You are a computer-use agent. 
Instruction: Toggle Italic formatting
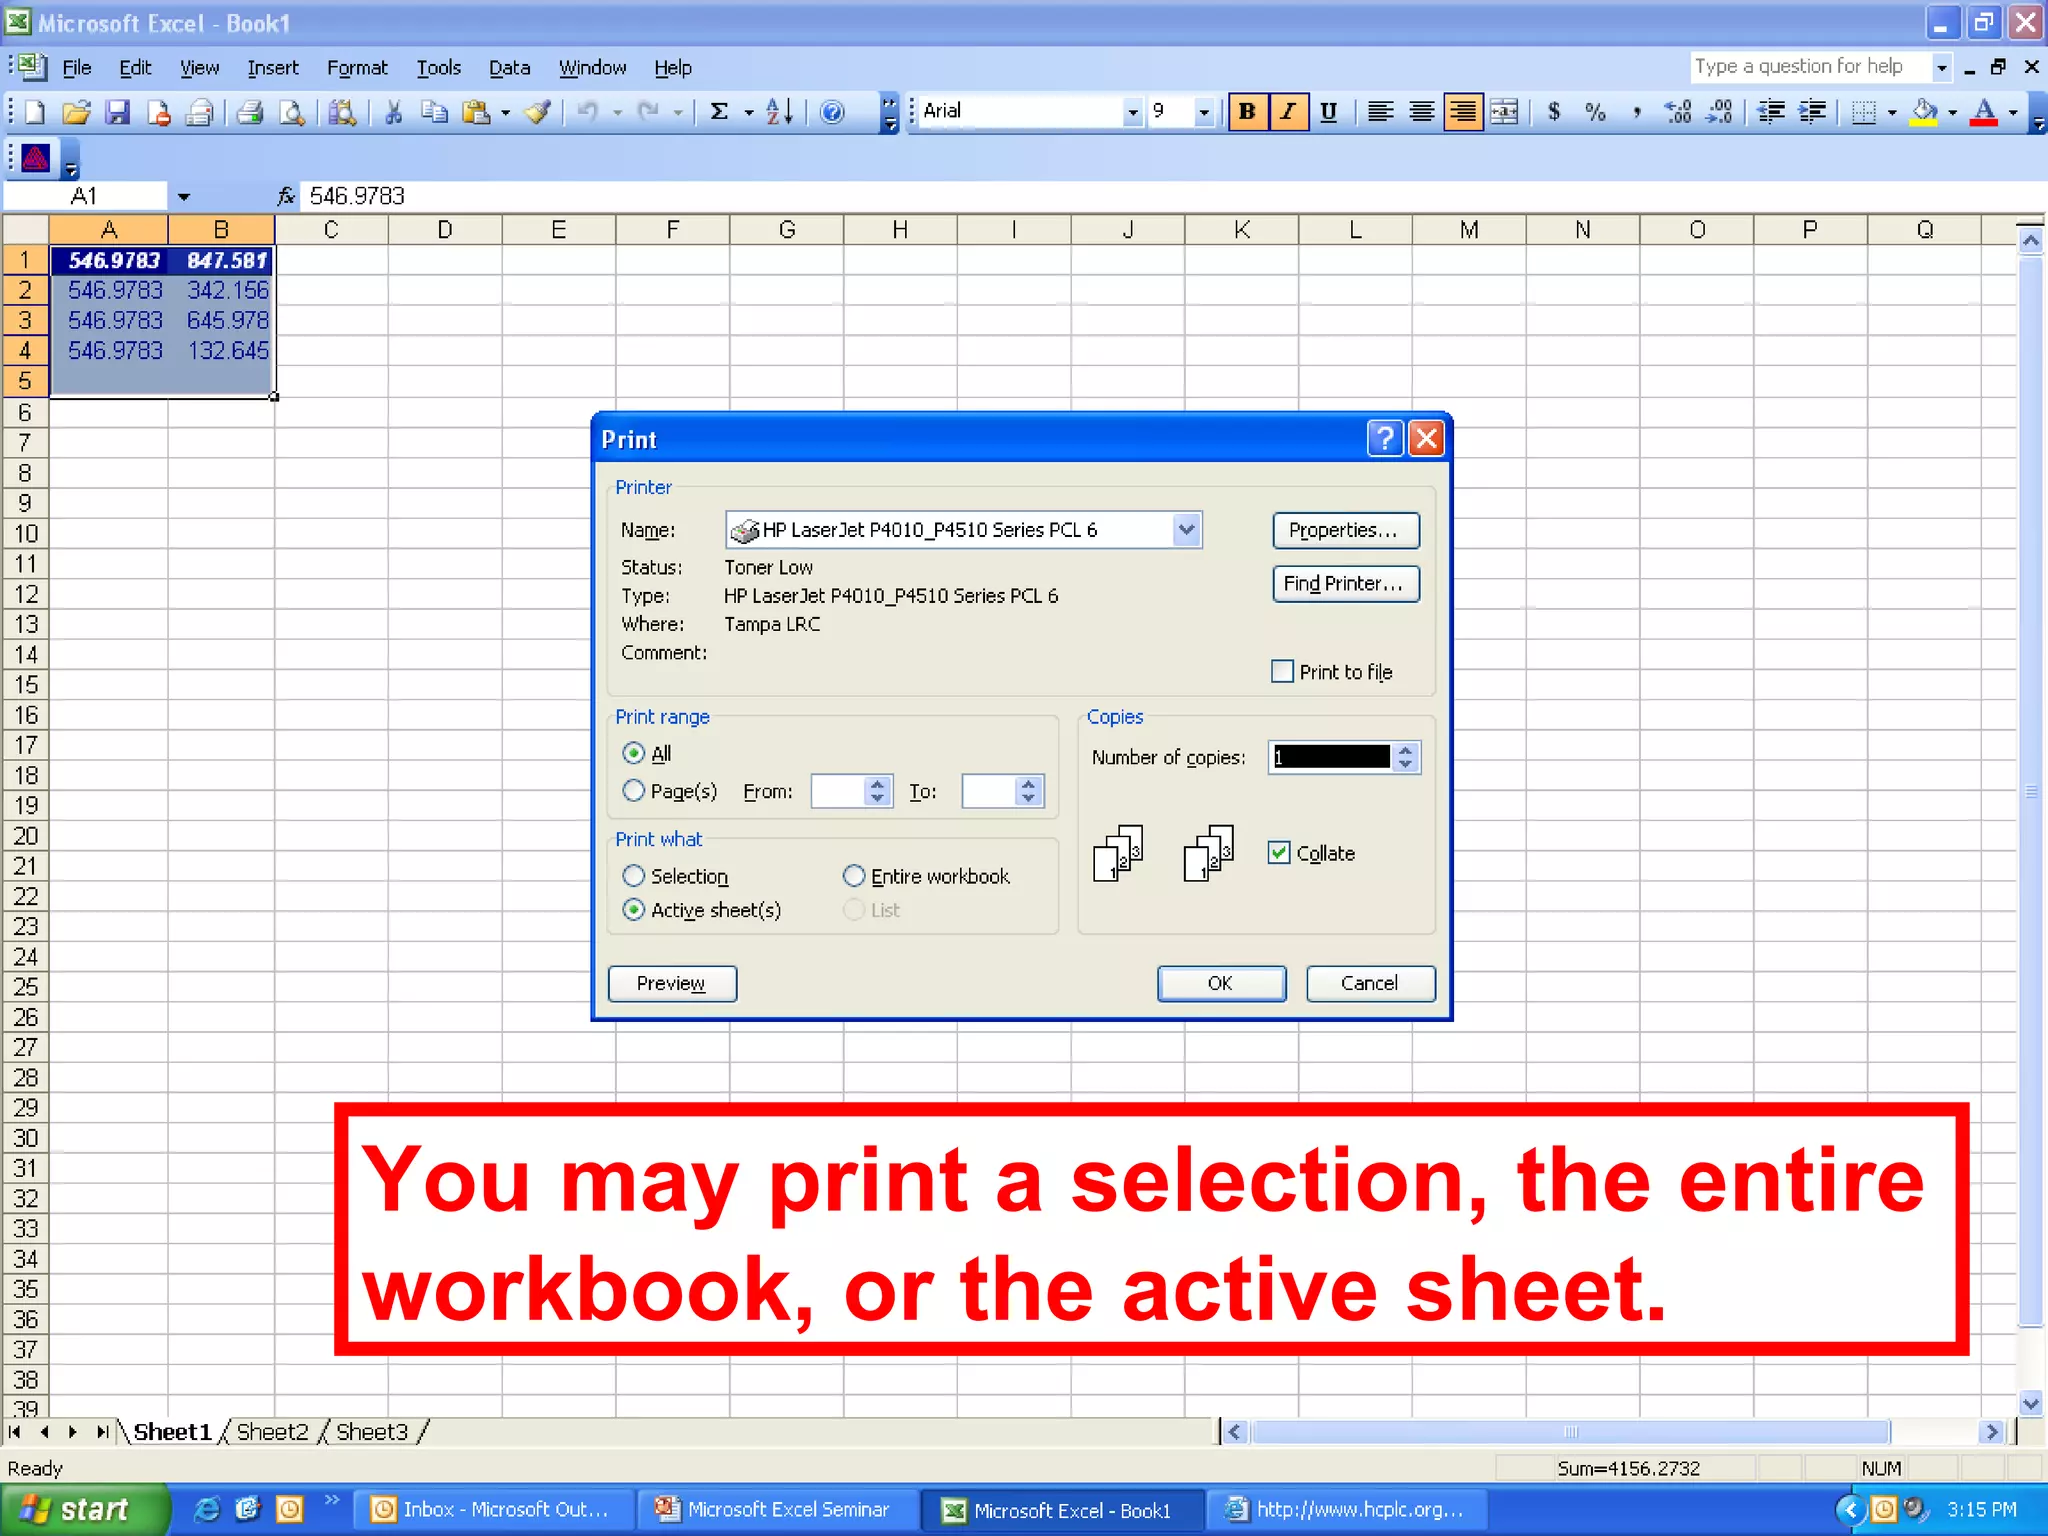point(1288,112)
